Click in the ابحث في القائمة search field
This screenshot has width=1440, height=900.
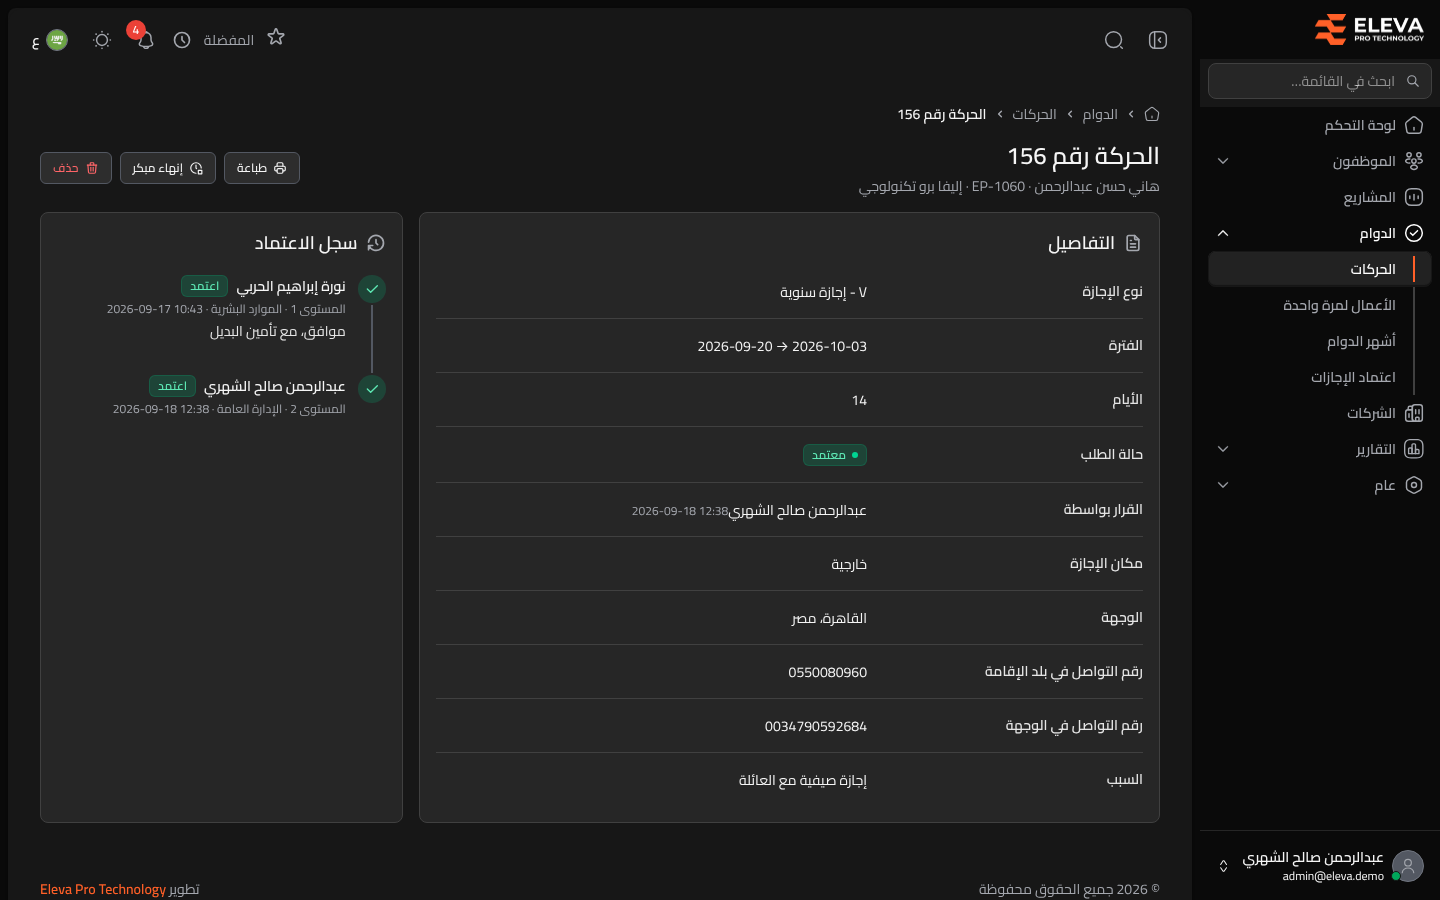point(1320,81)
